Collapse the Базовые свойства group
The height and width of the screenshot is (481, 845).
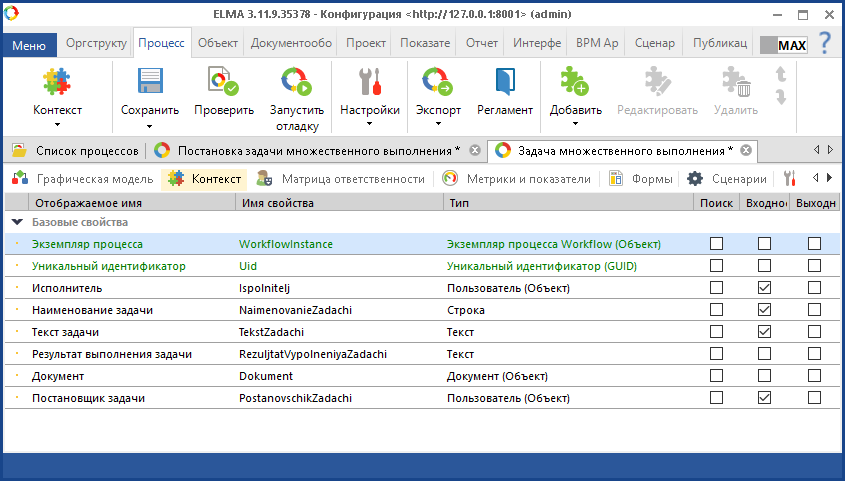[17, 222]
